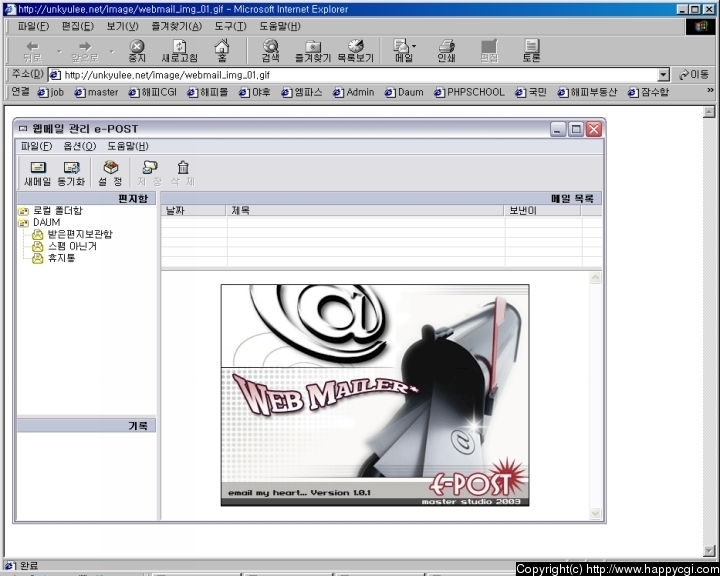Click the 받은편지보관함 mailbox icon
The width and height of the screenshot is (720, 576).
[38, 235]
